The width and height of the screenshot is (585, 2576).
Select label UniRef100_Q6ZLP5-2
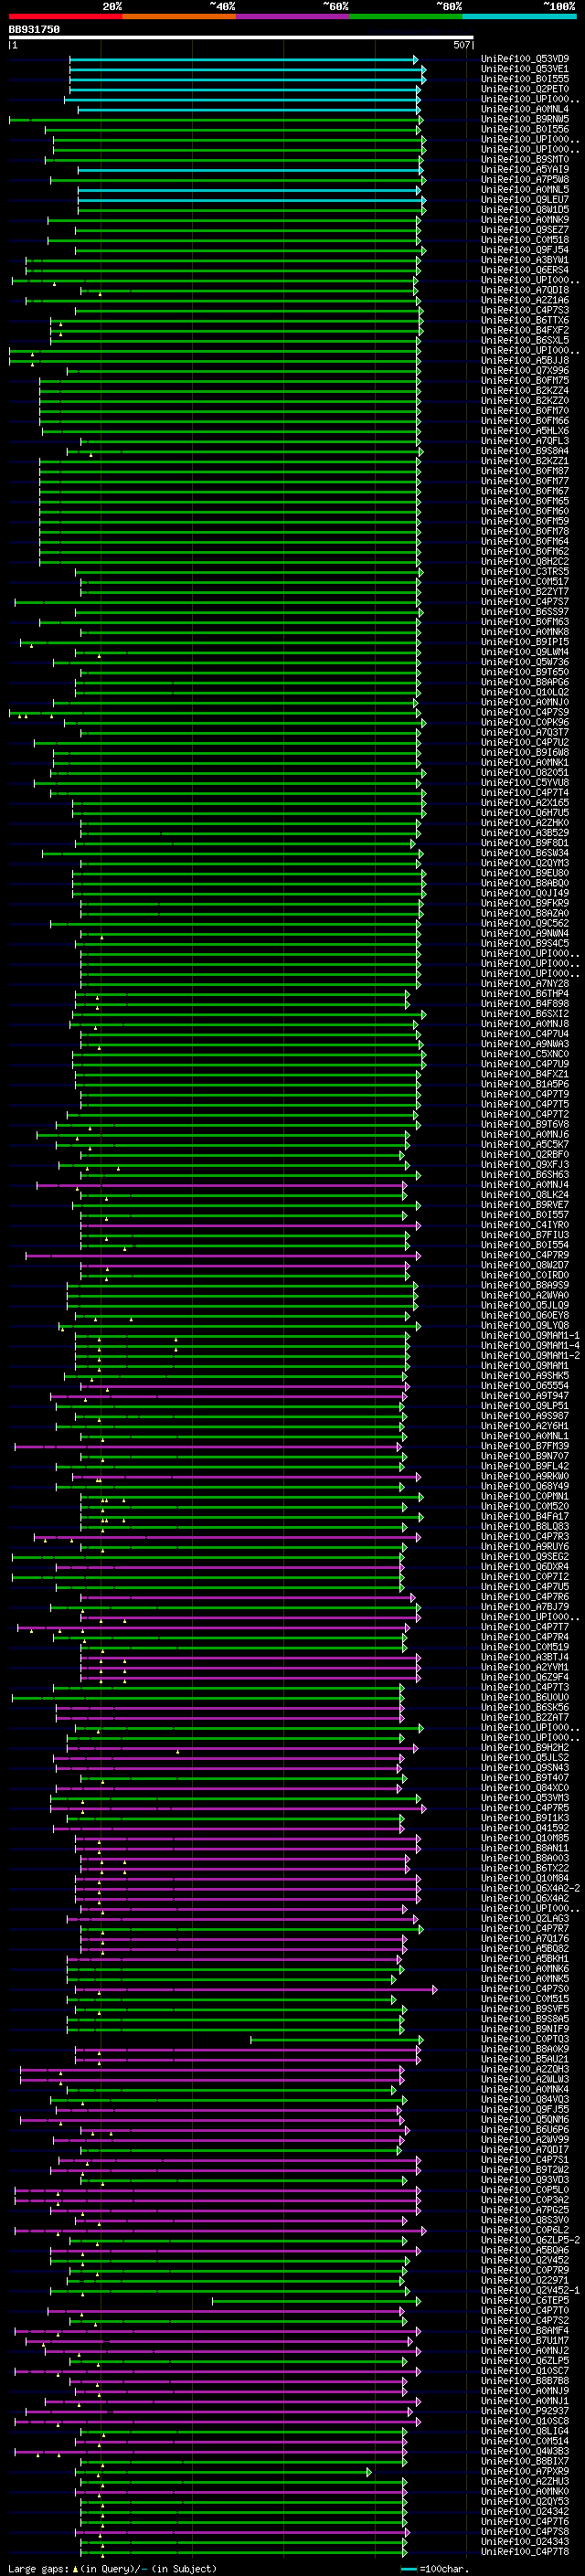click(x=530, y=2240)
